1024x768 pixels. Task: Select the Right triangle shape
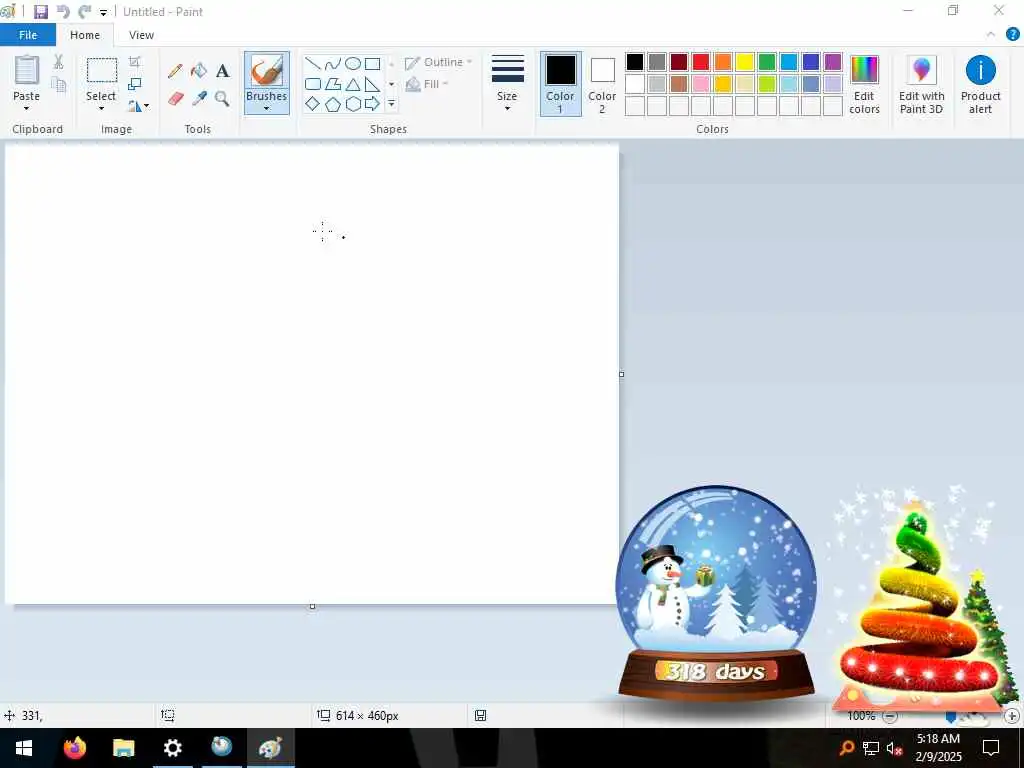click(x=372, y=84)
